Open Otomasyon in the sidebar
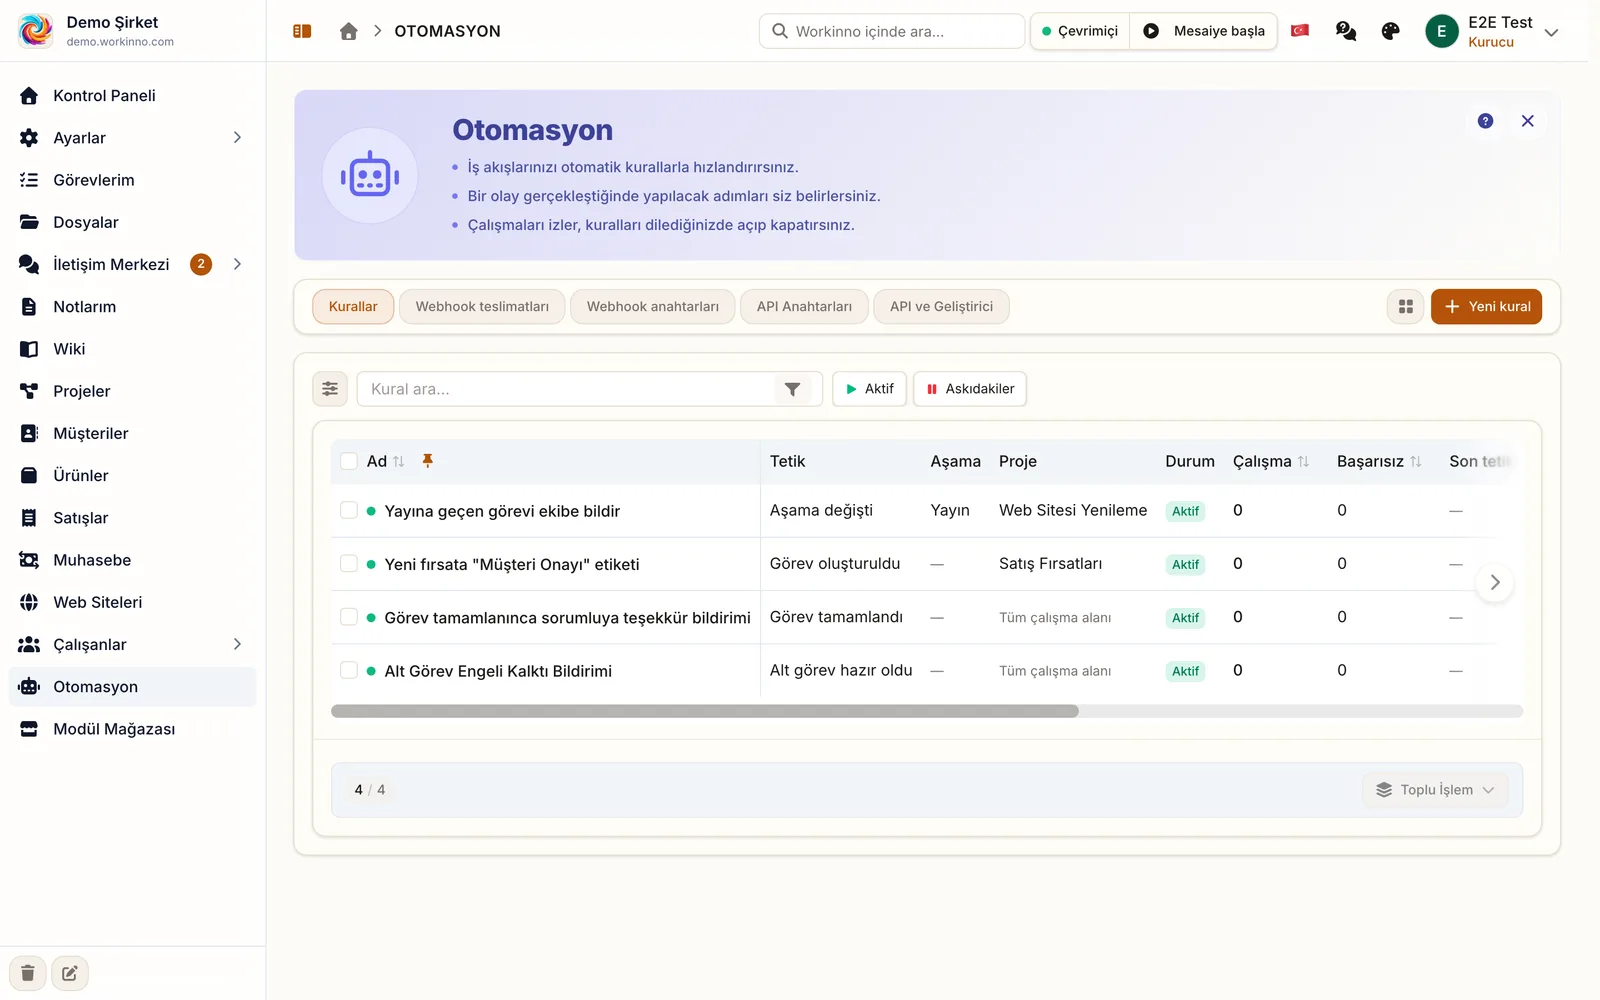This screenshot has height=1000, width=1600. click(133, 687)
